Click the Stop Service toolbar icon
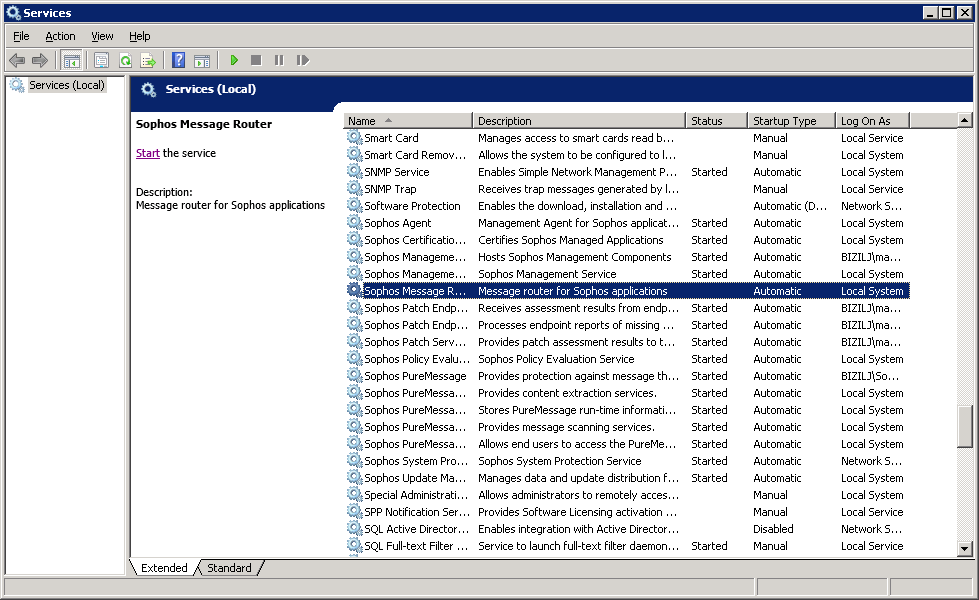 click(x=256, y=61)
